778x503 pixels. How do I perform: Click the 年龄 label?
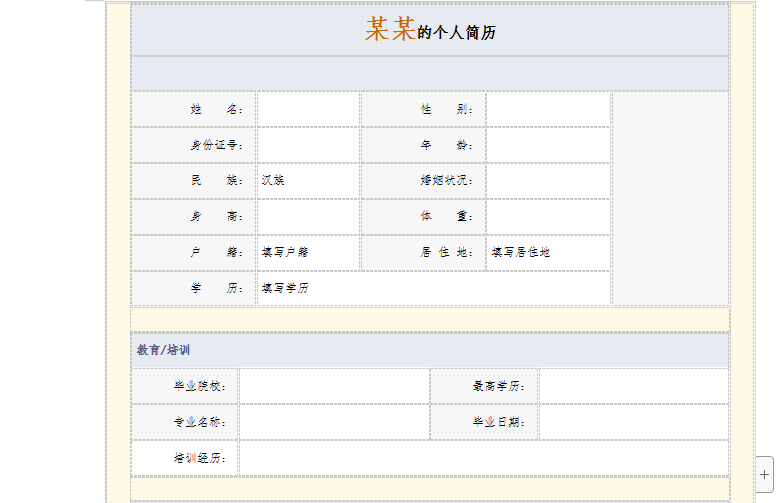coord(447,145)
